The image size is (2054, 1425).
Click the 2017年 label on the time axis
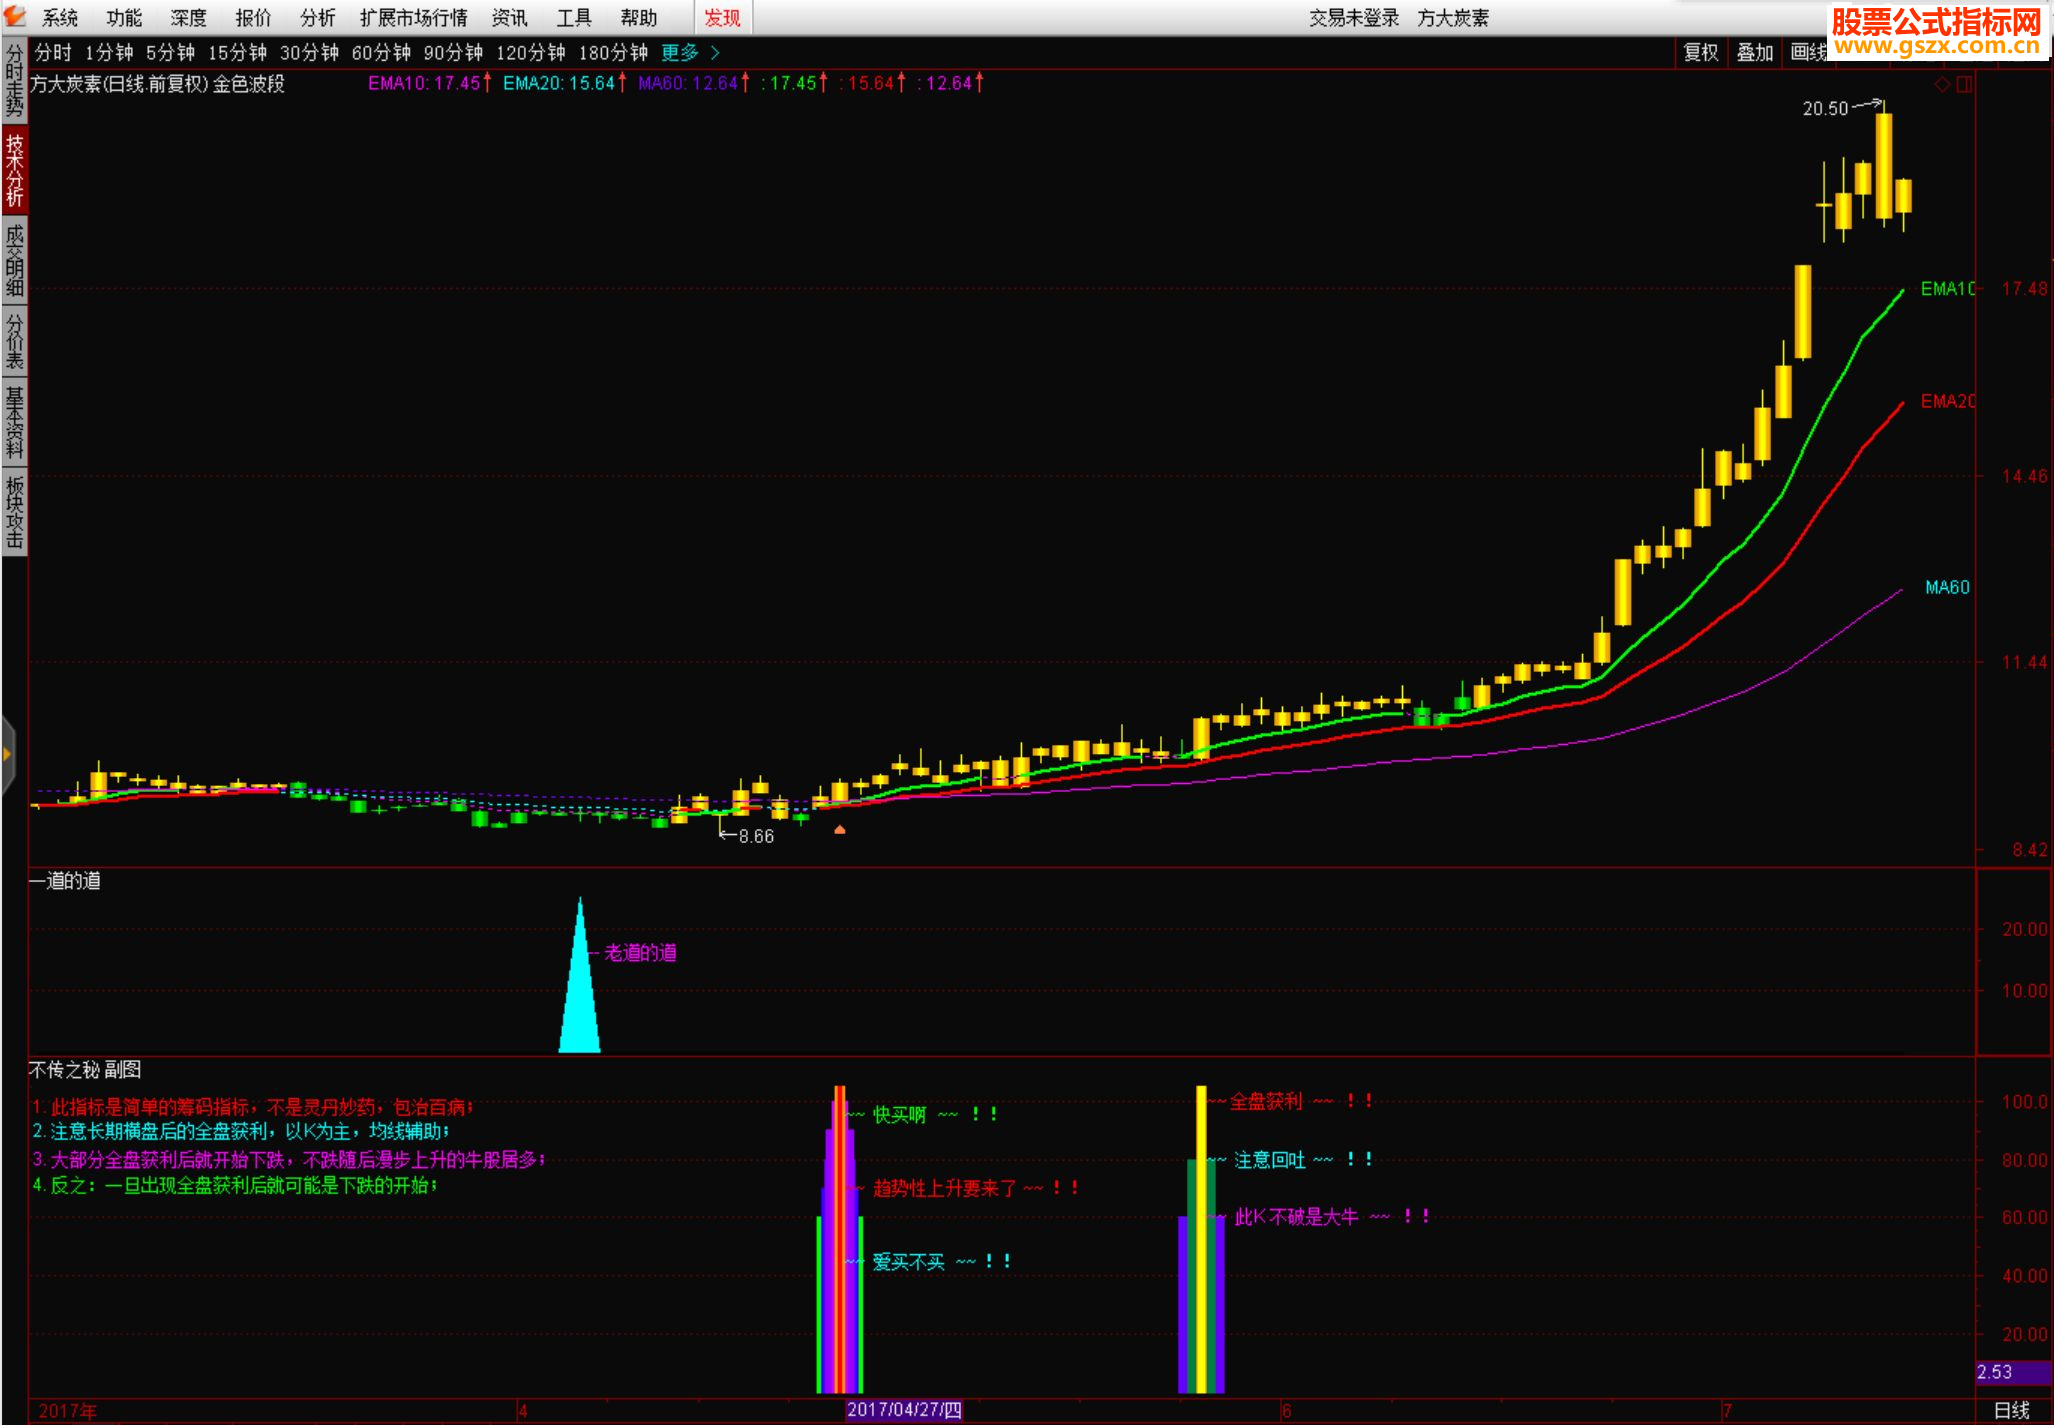[67, 1411]
